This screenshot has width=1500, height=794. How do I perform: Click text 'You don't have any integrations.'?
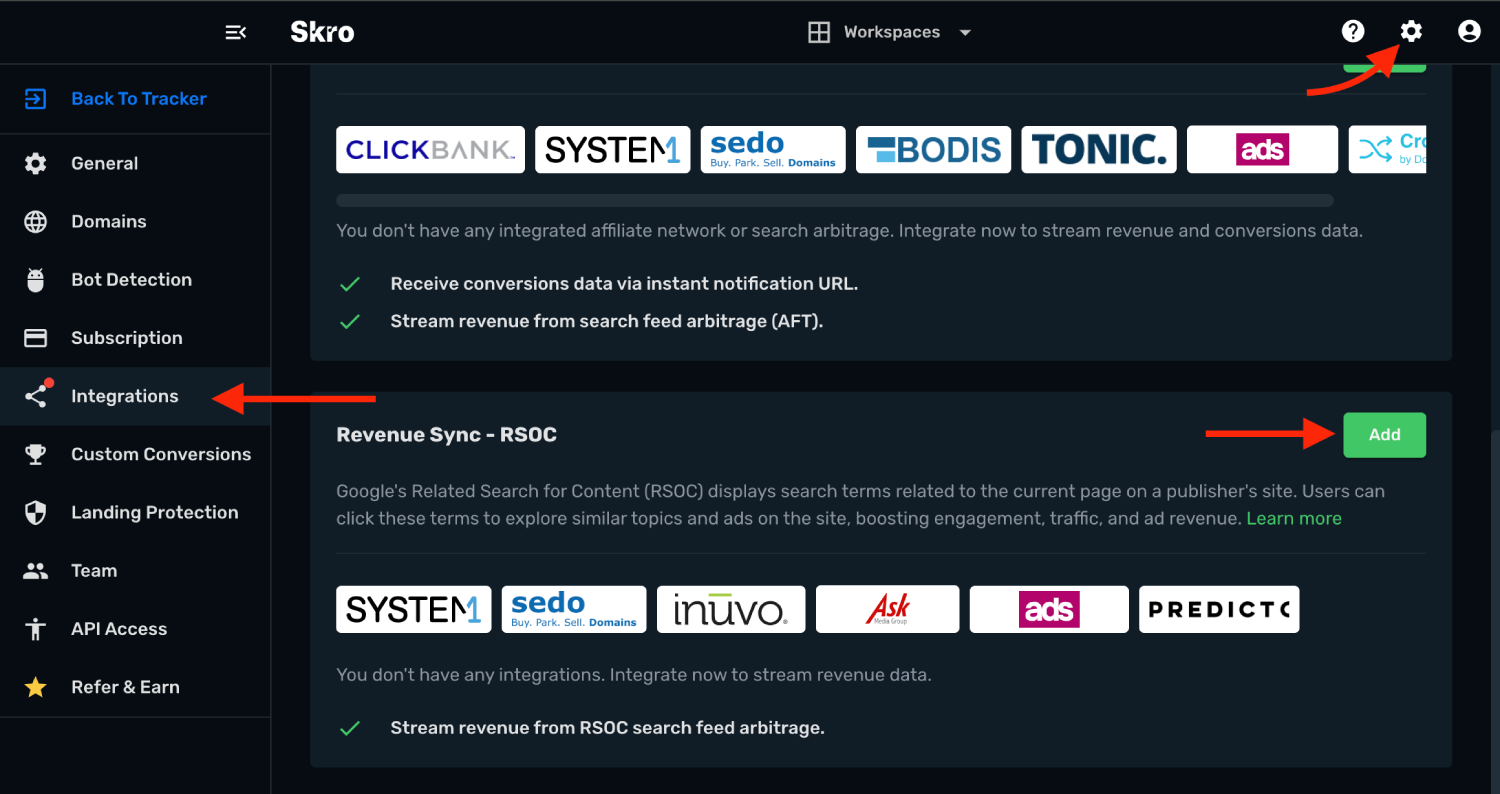470,675
